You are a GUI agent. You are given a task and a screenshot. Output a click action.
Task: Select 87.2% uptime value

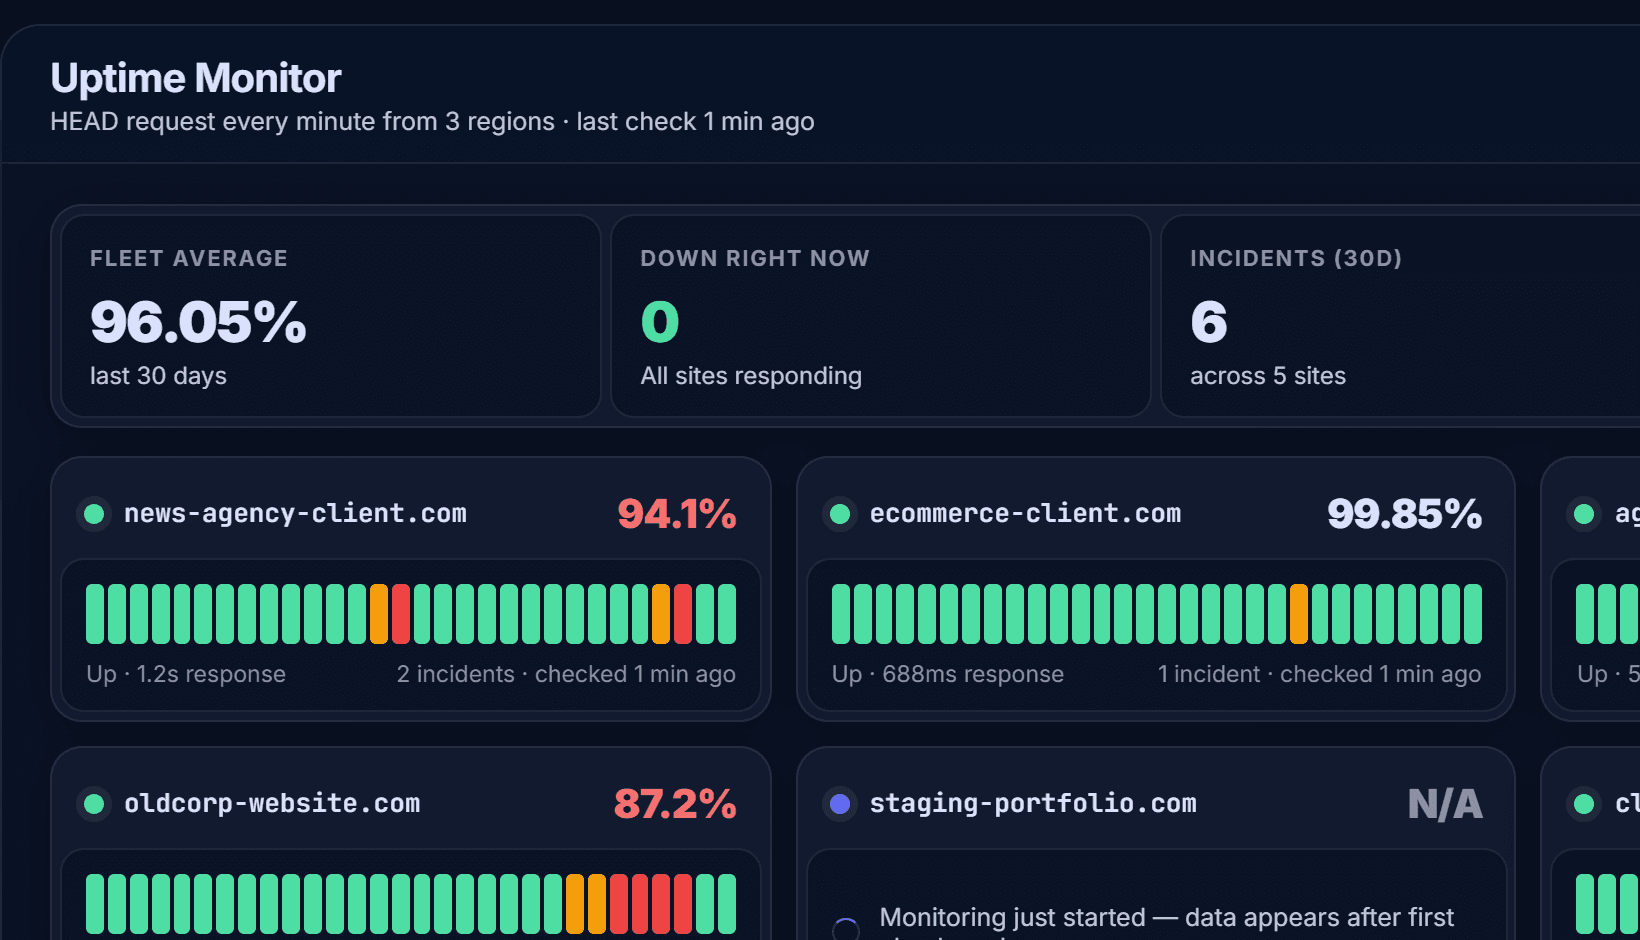tap(675, 804)
